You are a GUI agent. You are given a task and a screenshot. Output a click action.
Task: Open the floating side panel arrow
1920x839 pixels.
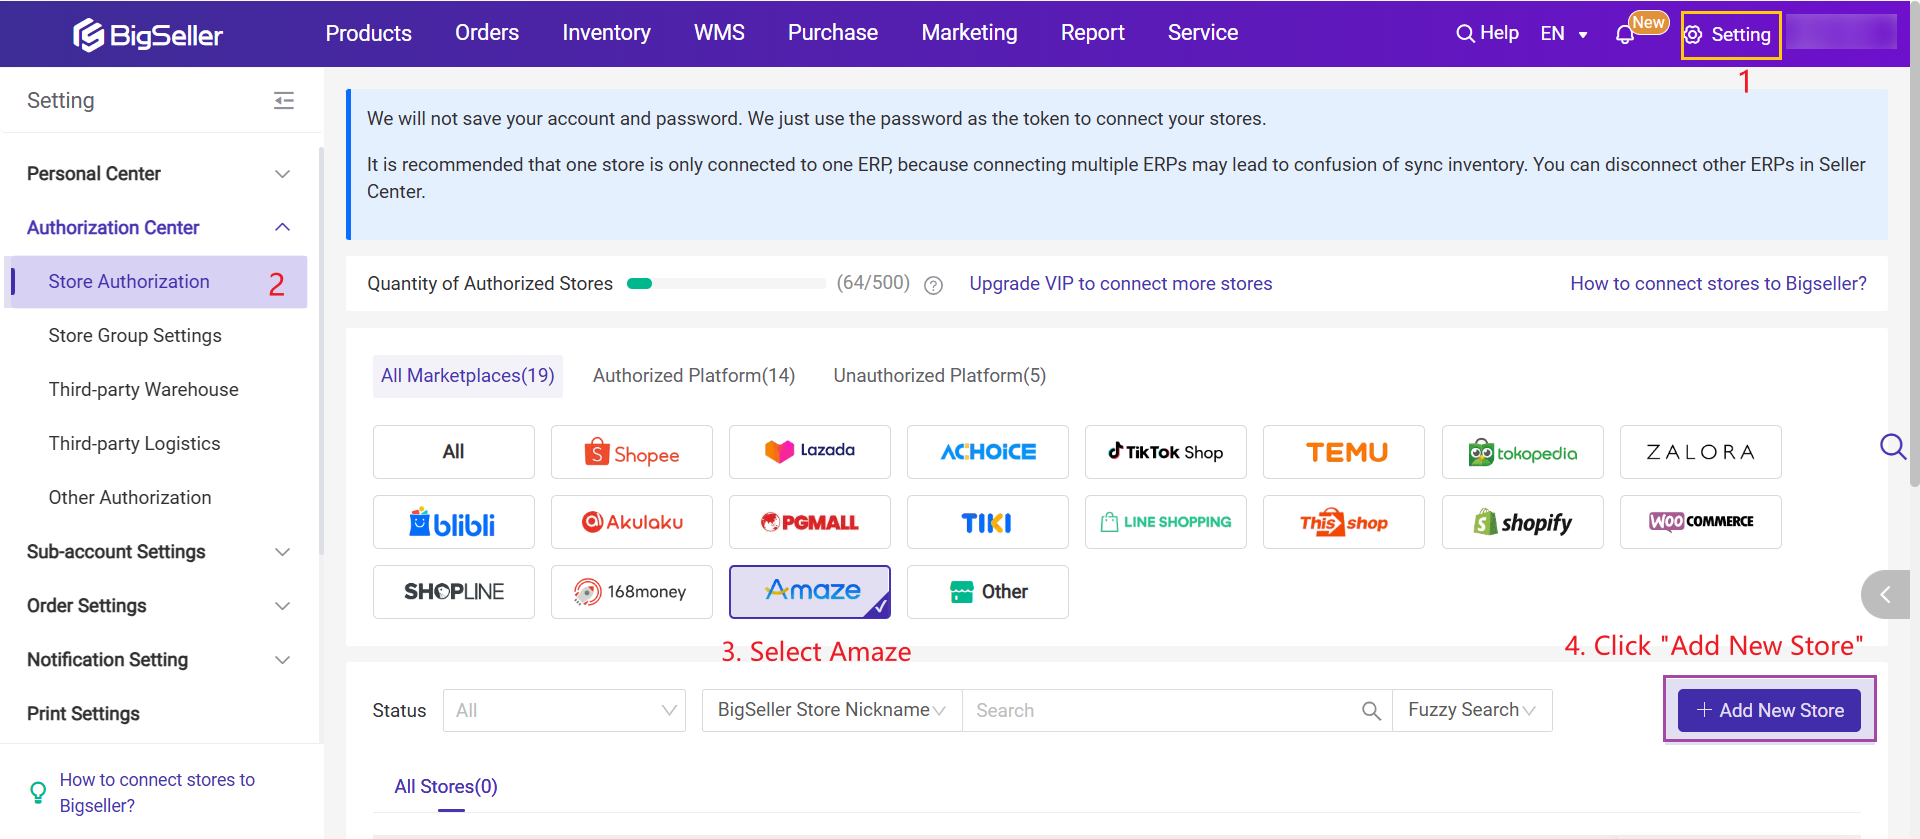tap(1886, 595)
